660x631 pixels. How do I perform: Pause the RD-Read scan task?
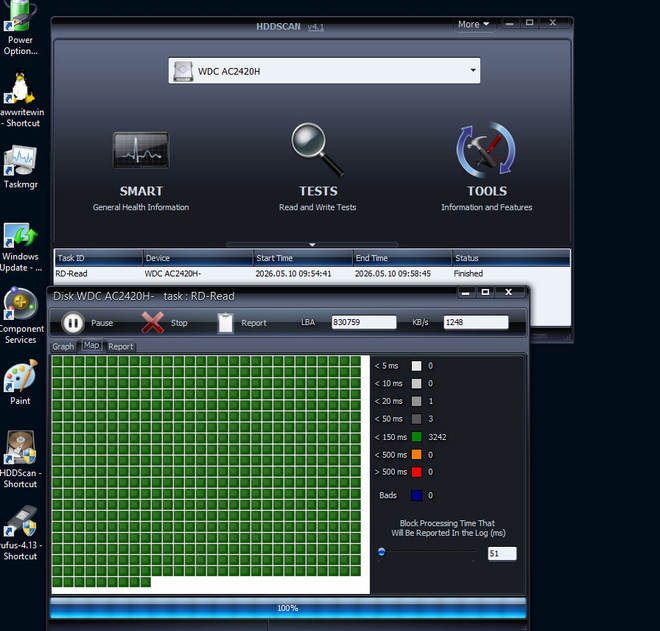pyautogui.click(x=73, y=323)
